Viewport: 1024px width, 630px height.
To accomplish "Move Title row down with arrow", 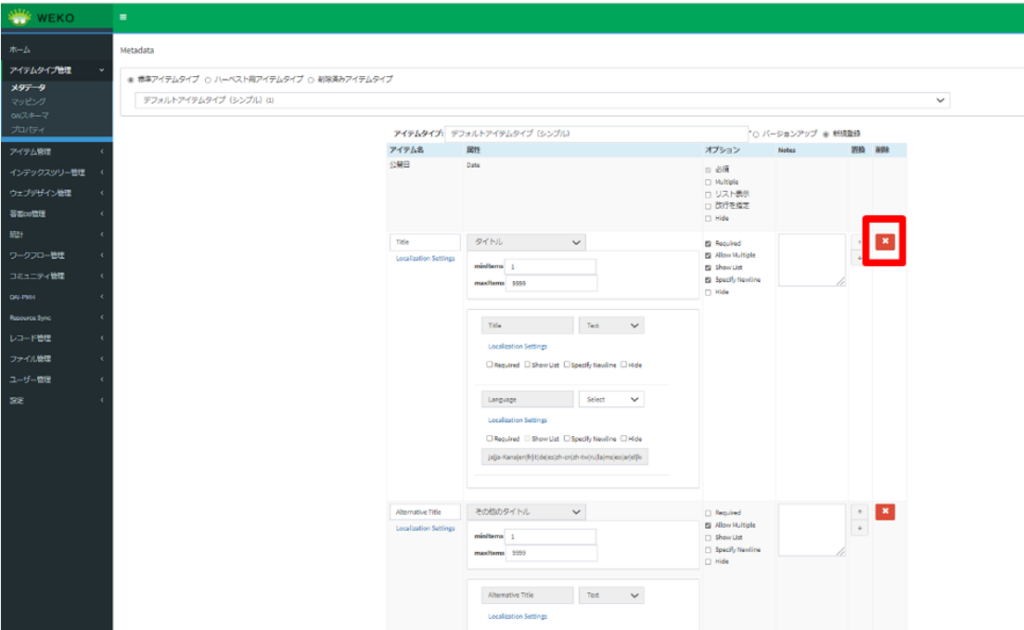I will 858,259.
